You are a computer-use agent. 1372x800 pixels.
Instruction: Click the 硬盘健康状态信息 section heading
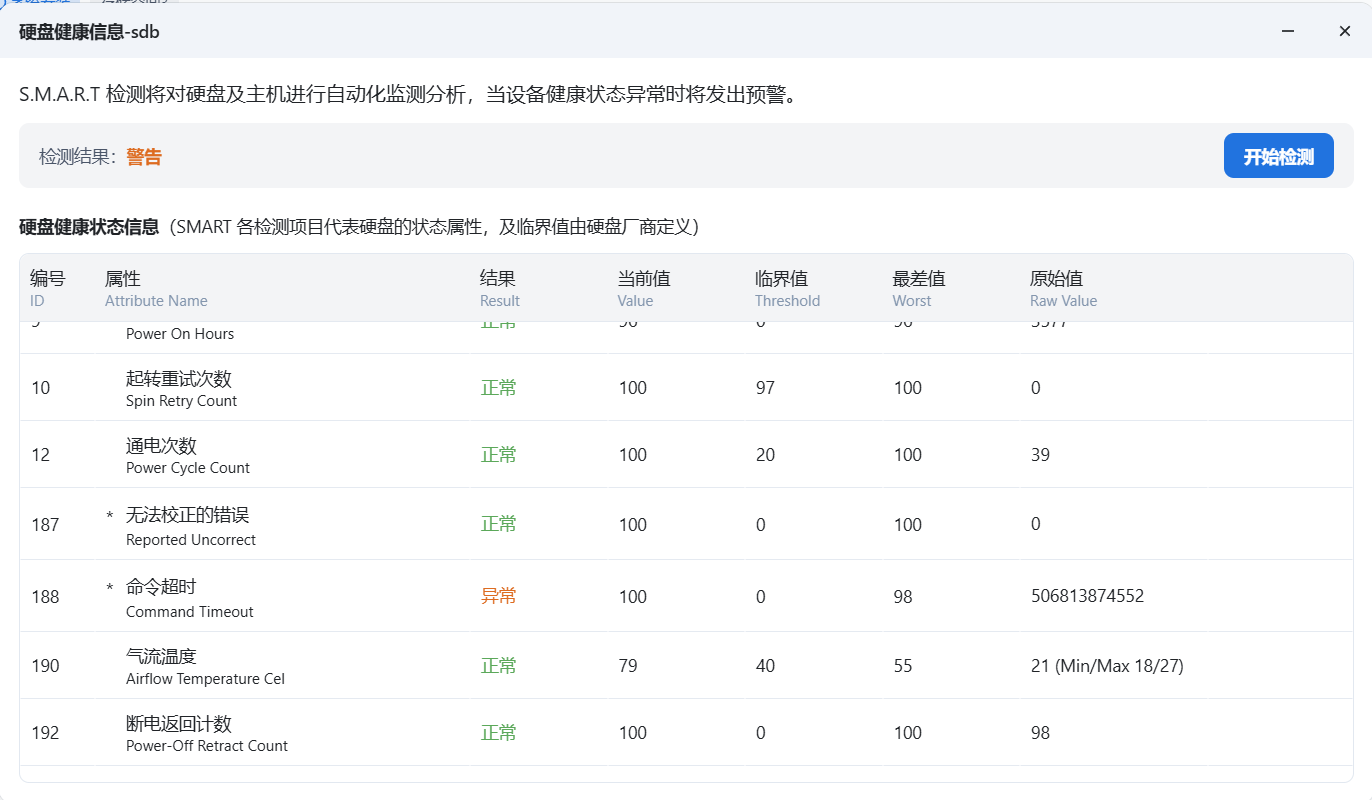pyautogui.click(x=89, y=227)
